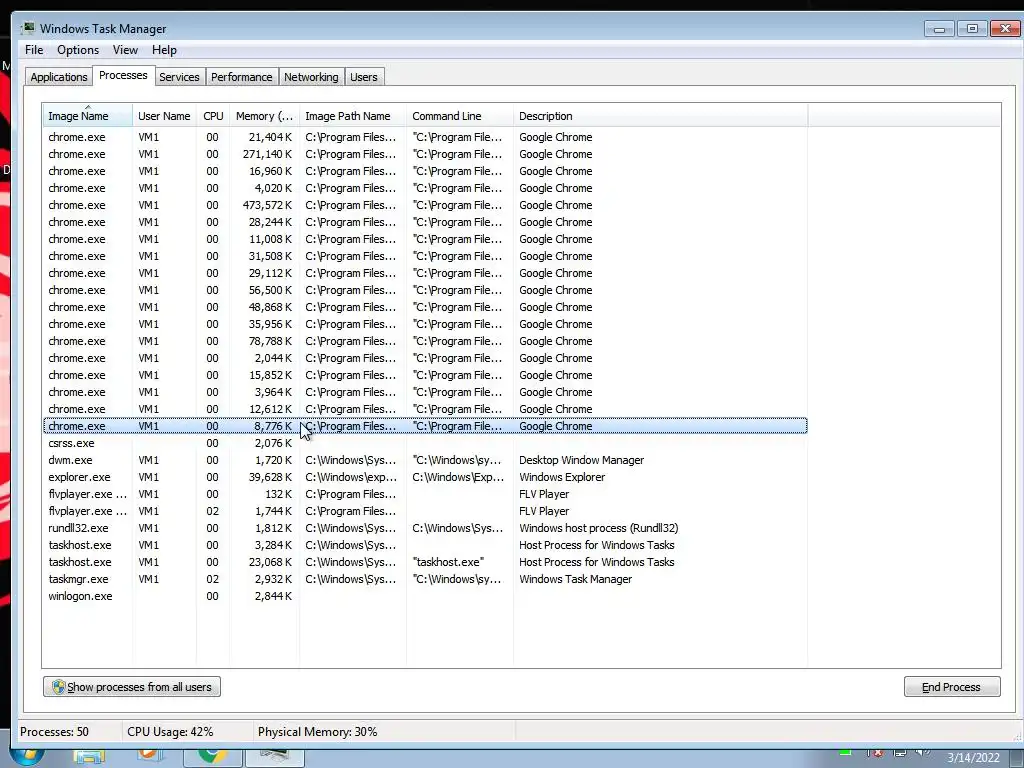Open the Networking tab
Viewport: 1024px width, 768px height.
(x=311, y=76)
